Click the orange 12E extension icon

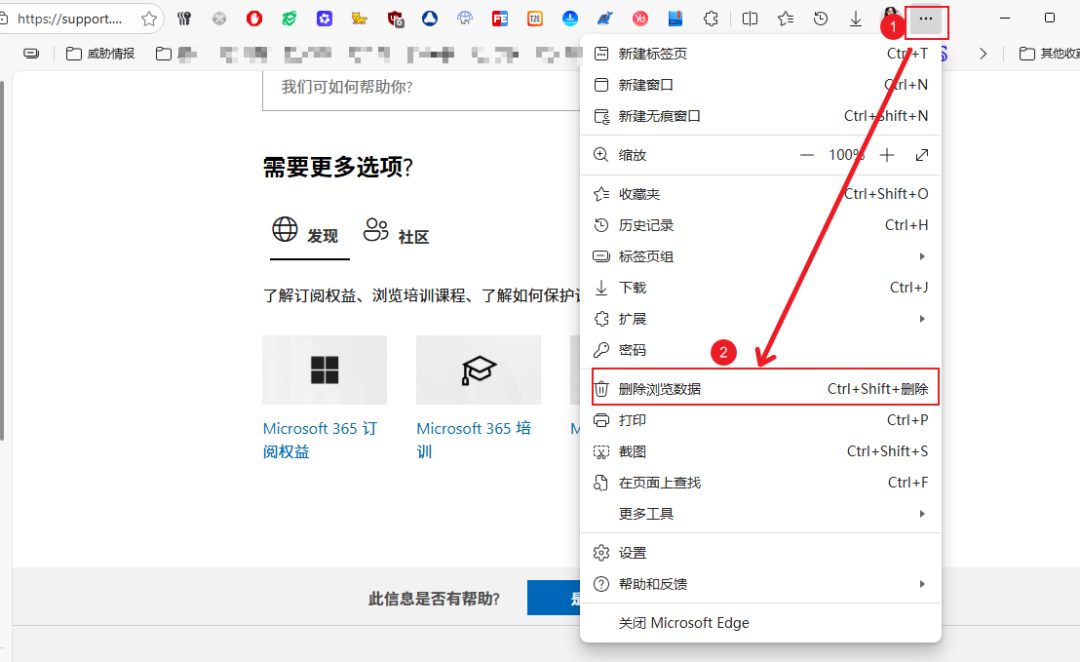(535, 19)
